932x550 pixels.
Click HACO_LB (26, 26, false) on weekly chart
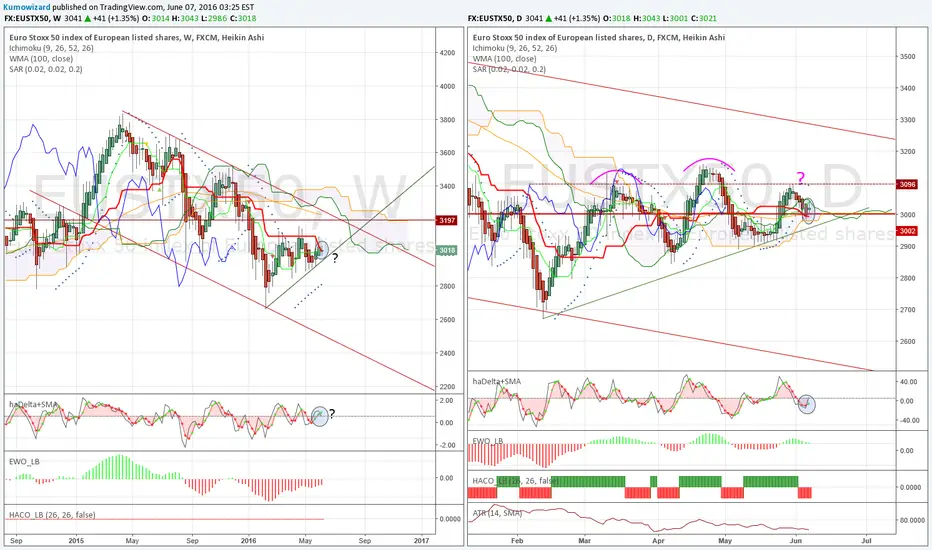52,515
